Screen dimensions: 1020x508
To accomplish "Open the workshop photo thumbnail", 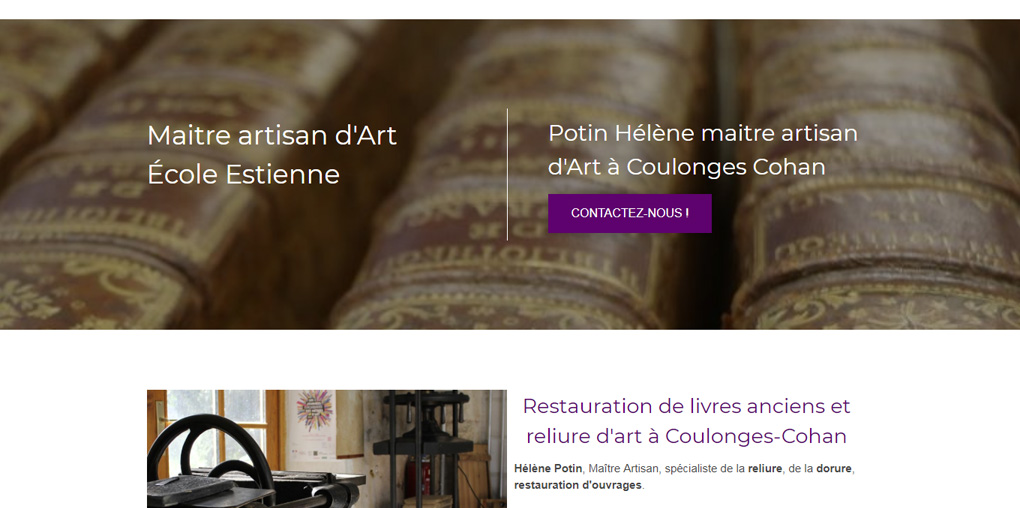I will pyautogui.click(x=327, y=449).
